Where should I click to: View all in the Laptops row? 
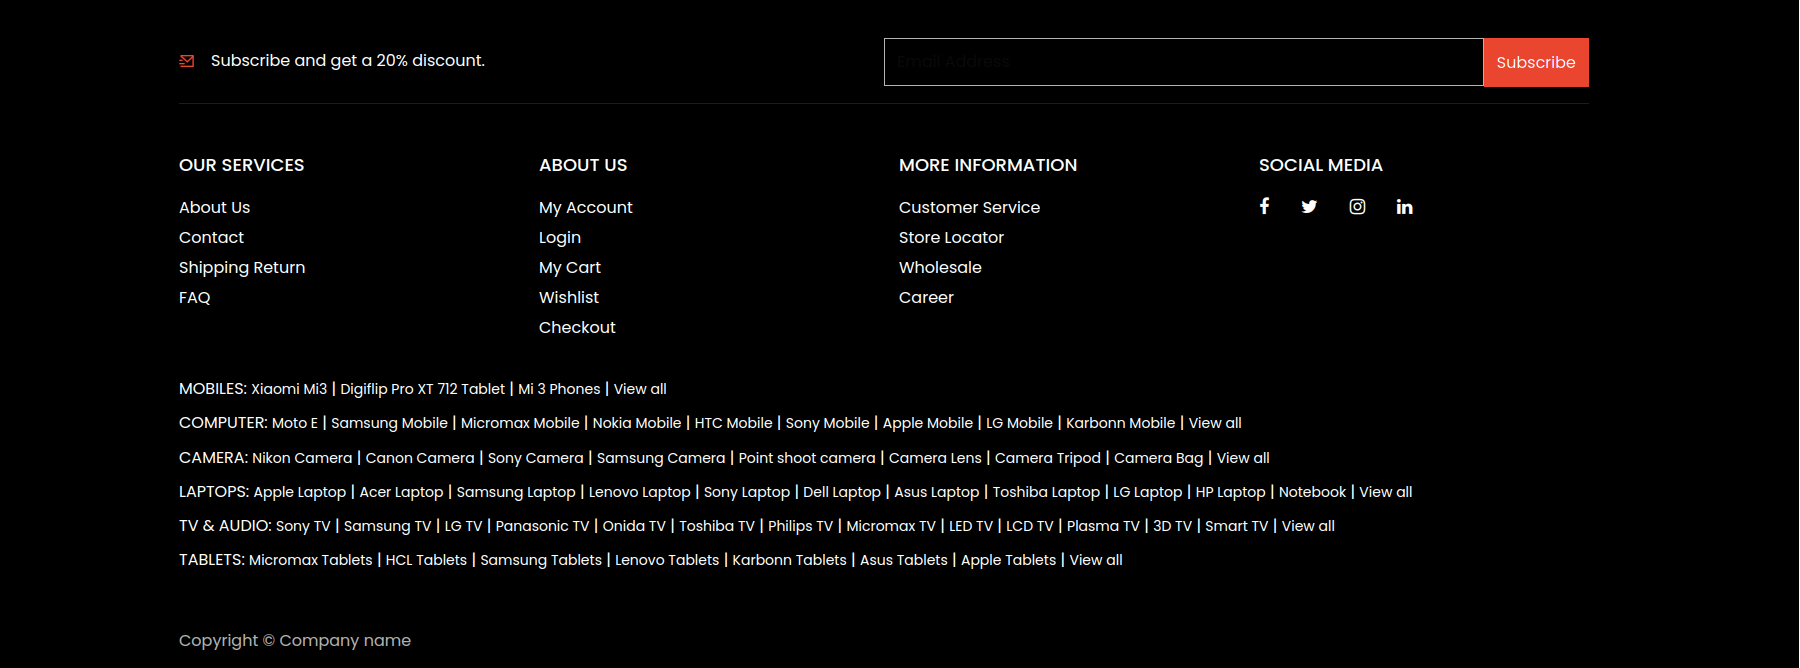pyautogui.click(x=1385, y=492)
